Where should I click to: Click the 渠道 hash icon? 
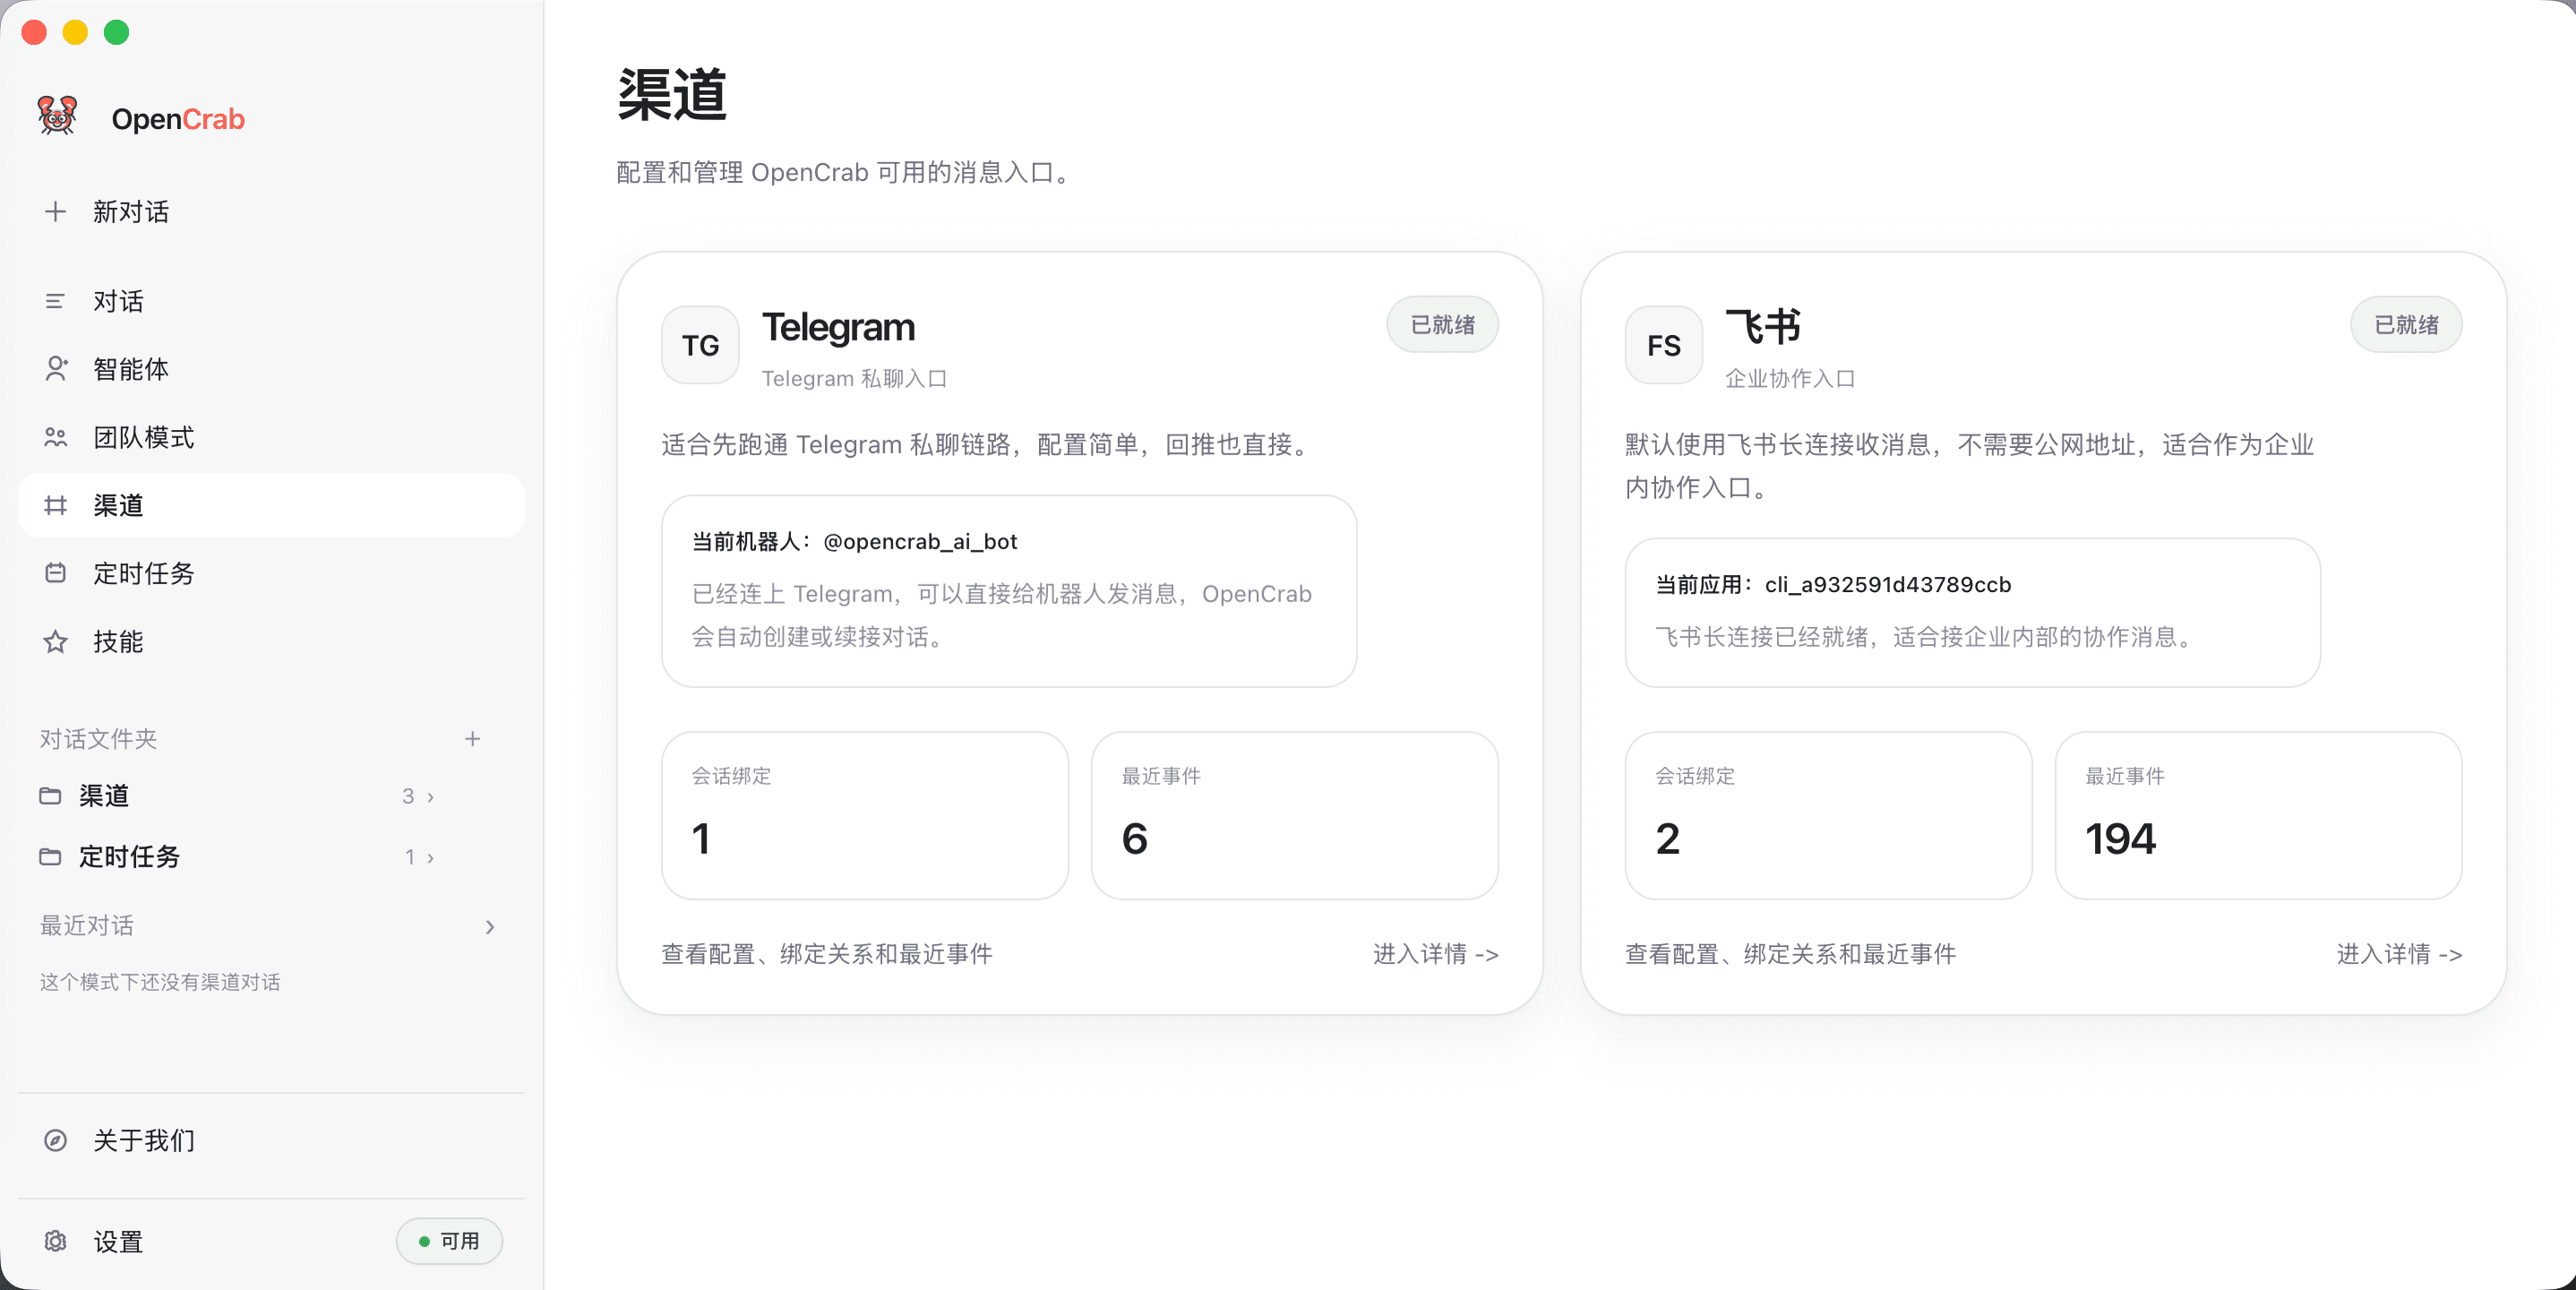coord(55,505)
